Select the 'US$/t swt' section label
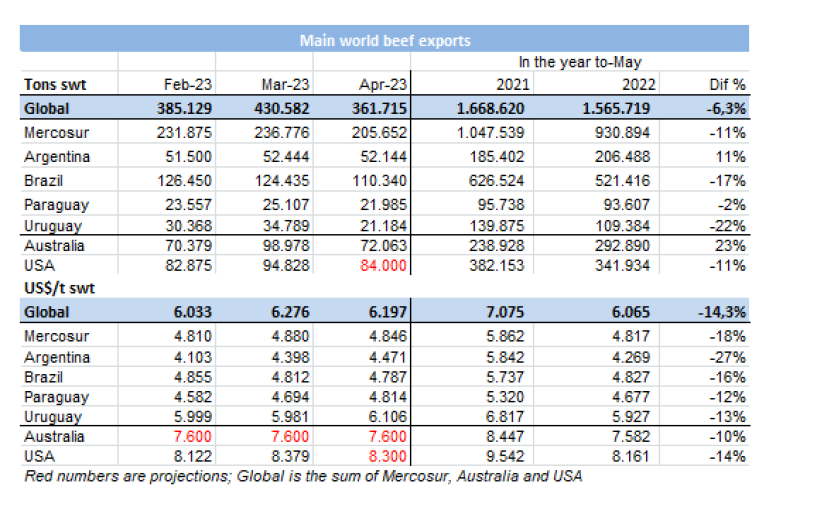Viewport: 838px width, 508px height. pos(57,287)
